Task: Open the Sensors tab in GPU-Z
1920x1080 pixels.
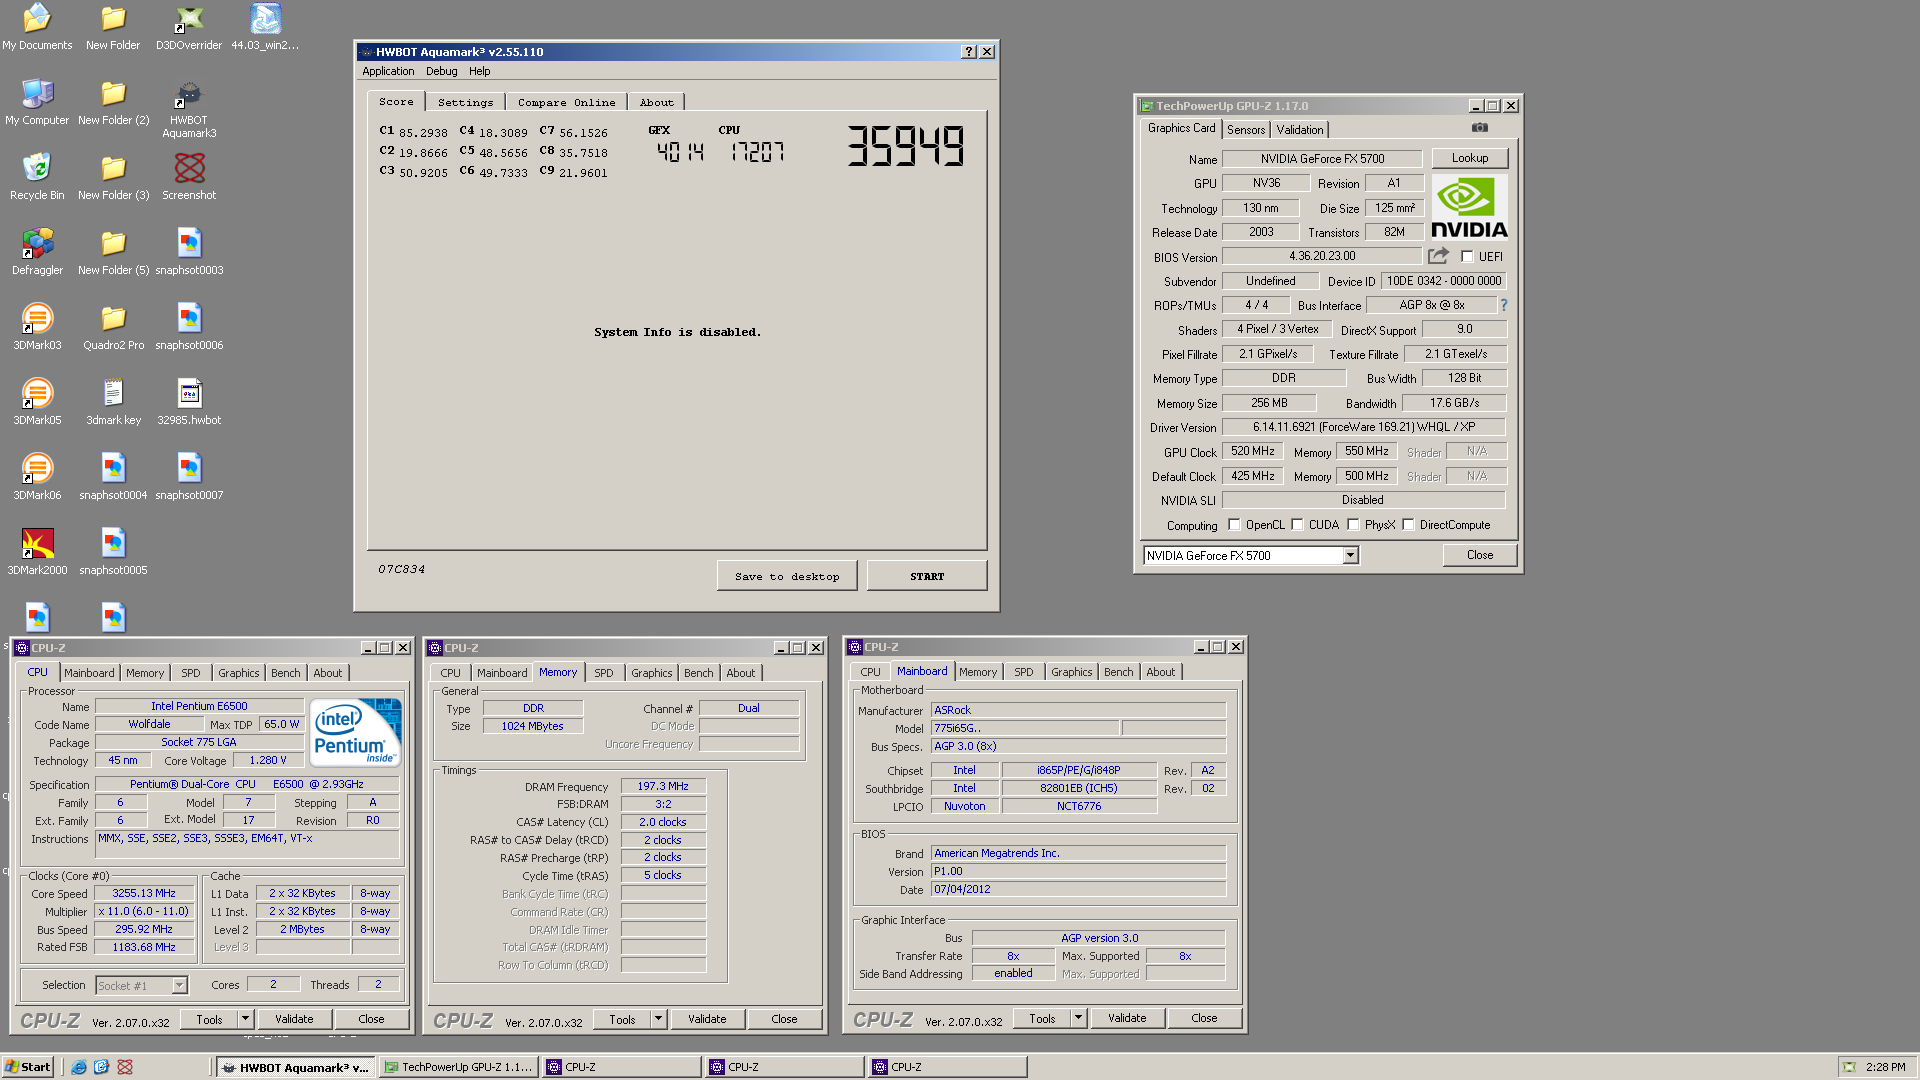Action: 1246,130
